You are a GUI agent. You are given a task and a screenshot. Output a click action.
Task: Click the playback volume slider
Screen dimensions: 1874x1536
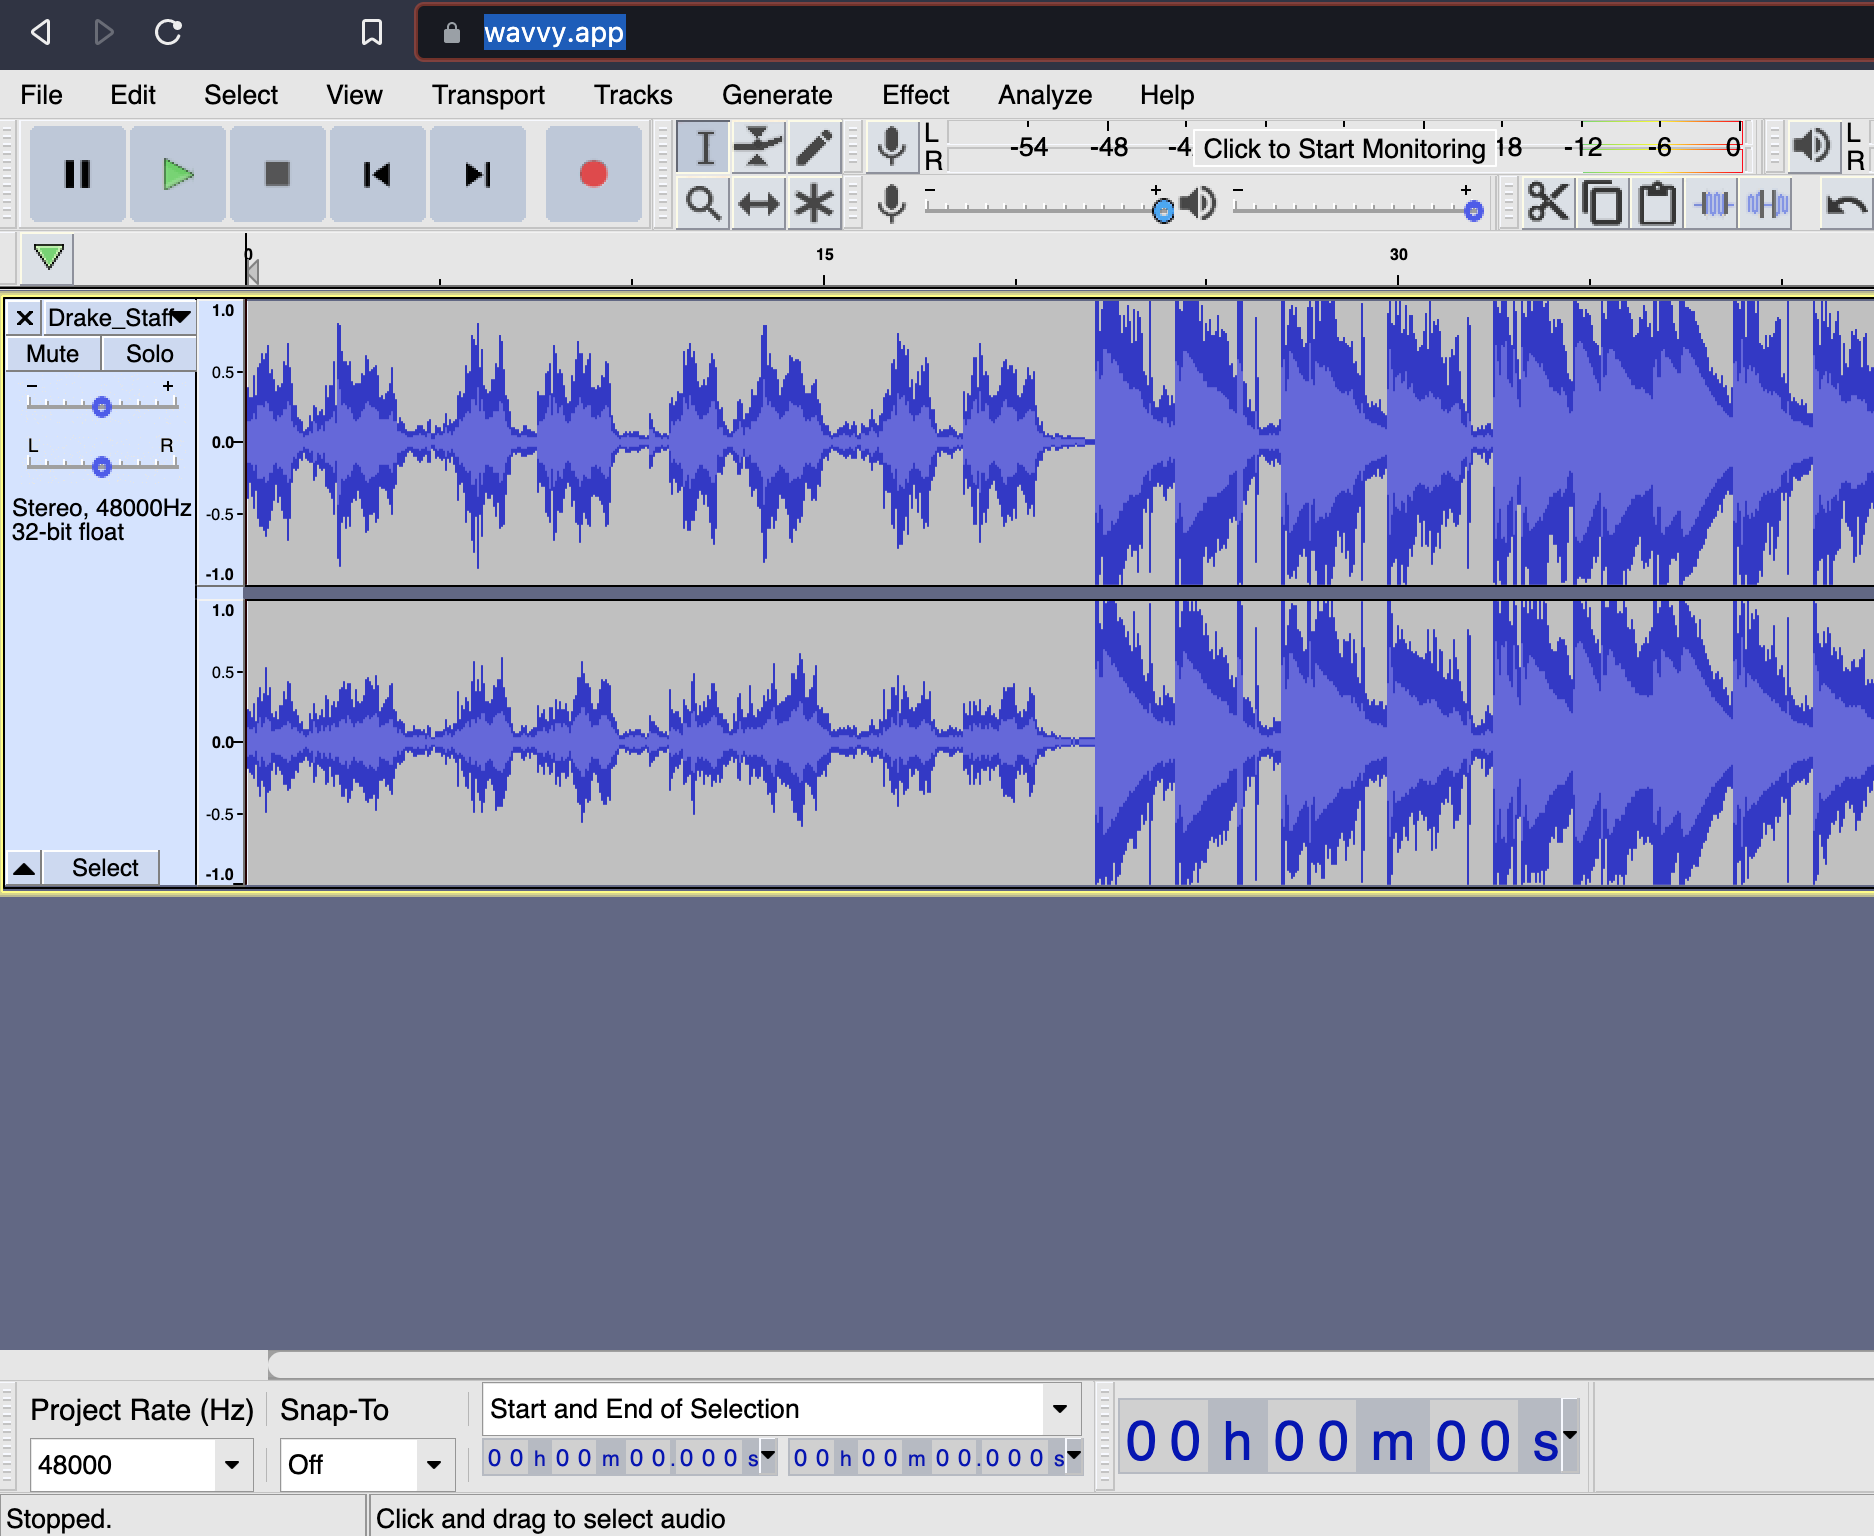tap(1358, 208)
